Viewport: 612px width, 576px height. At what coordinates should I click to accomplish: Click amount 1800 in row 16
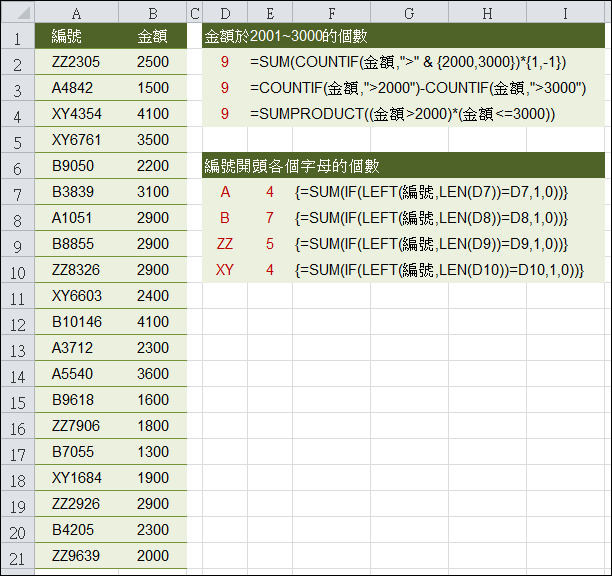[x=153, y=426]
